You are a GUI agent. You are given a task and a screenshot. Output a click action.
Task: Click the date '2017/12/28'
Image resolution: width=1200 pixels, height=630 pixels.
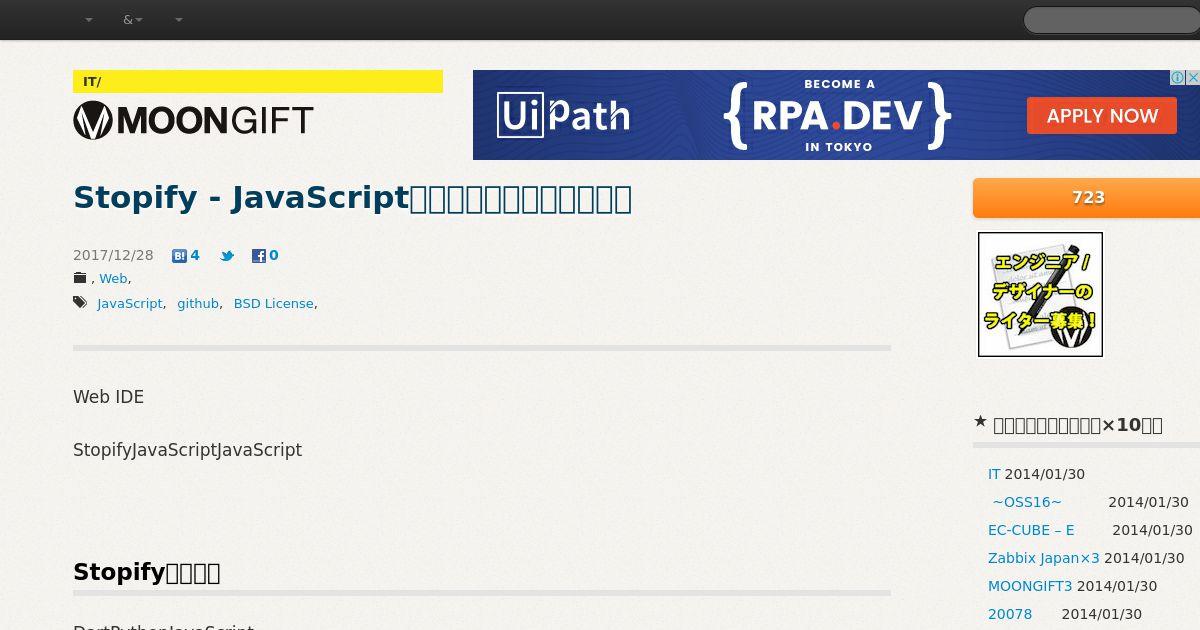pyautogui.click(x=113, y=256)
